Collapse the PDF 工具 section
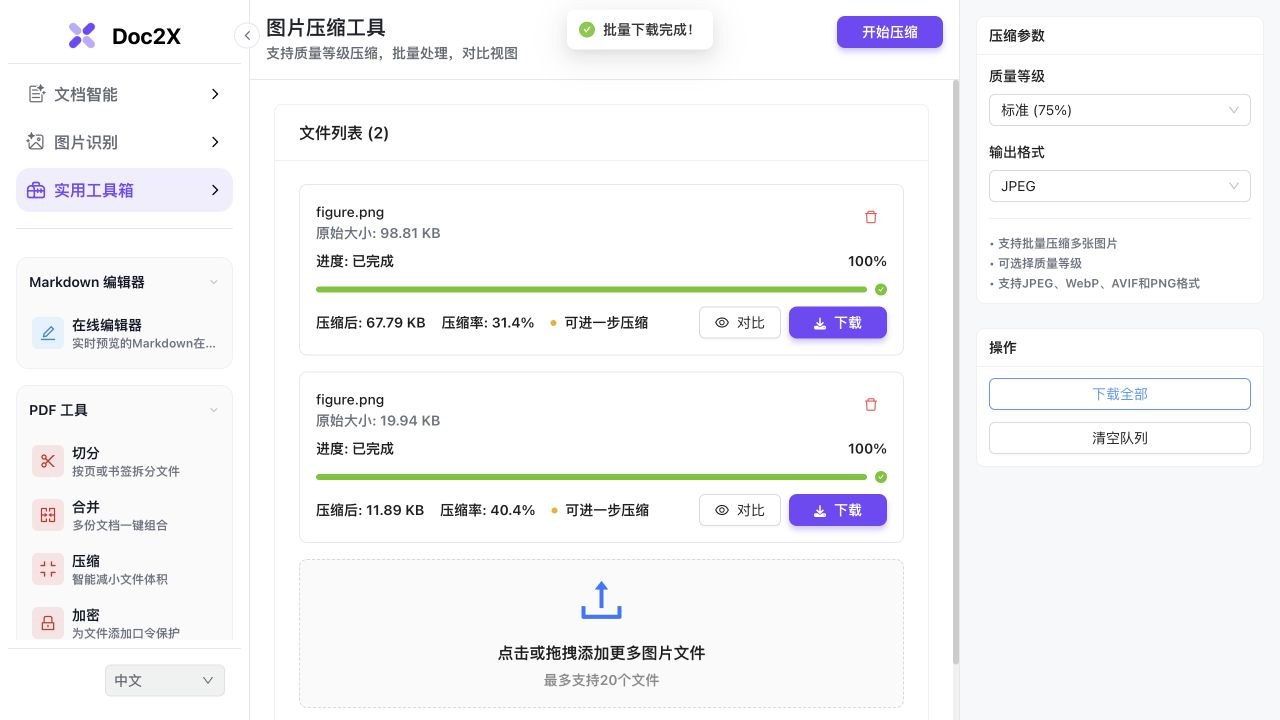 tap(213, 410)
